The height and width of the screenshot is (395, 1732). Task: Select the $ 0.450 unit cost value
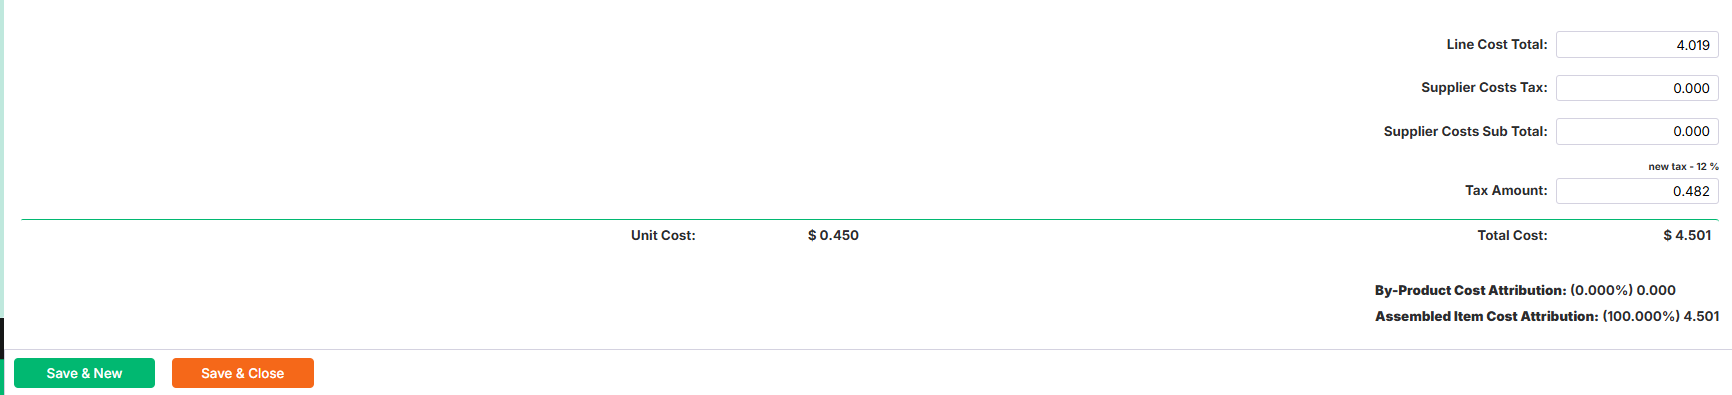(x=833, y=235)
